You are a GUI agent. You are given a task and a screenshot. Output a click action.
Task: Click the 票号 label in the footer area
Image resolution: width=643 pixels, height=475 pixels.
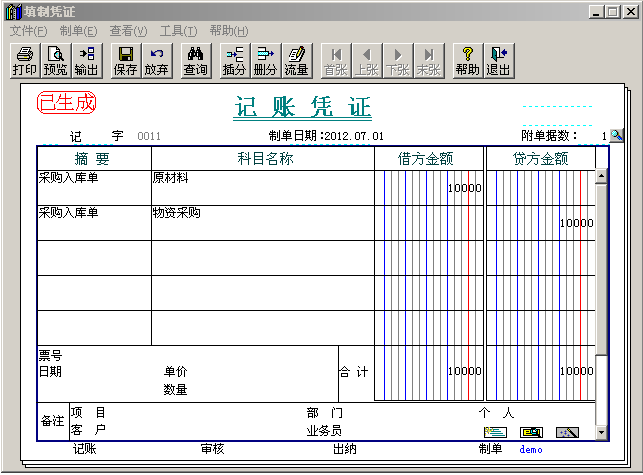pos(50,356)
